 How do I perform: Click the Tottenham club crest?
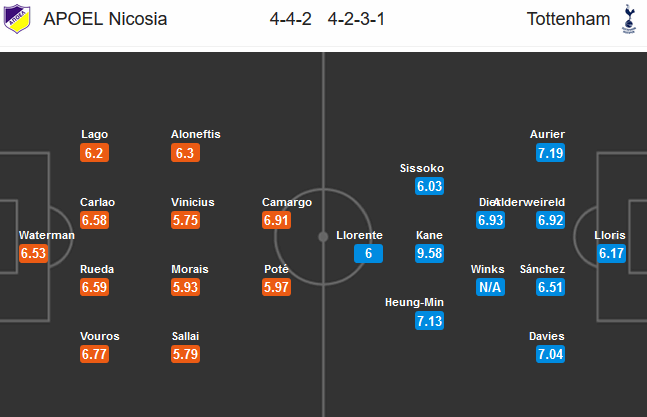tap(629, 19)
